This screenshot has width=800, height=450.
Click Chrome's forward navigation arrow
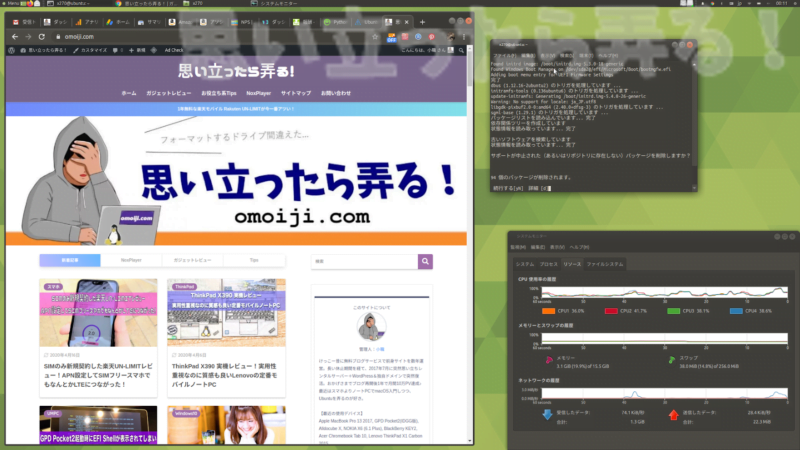28,37
